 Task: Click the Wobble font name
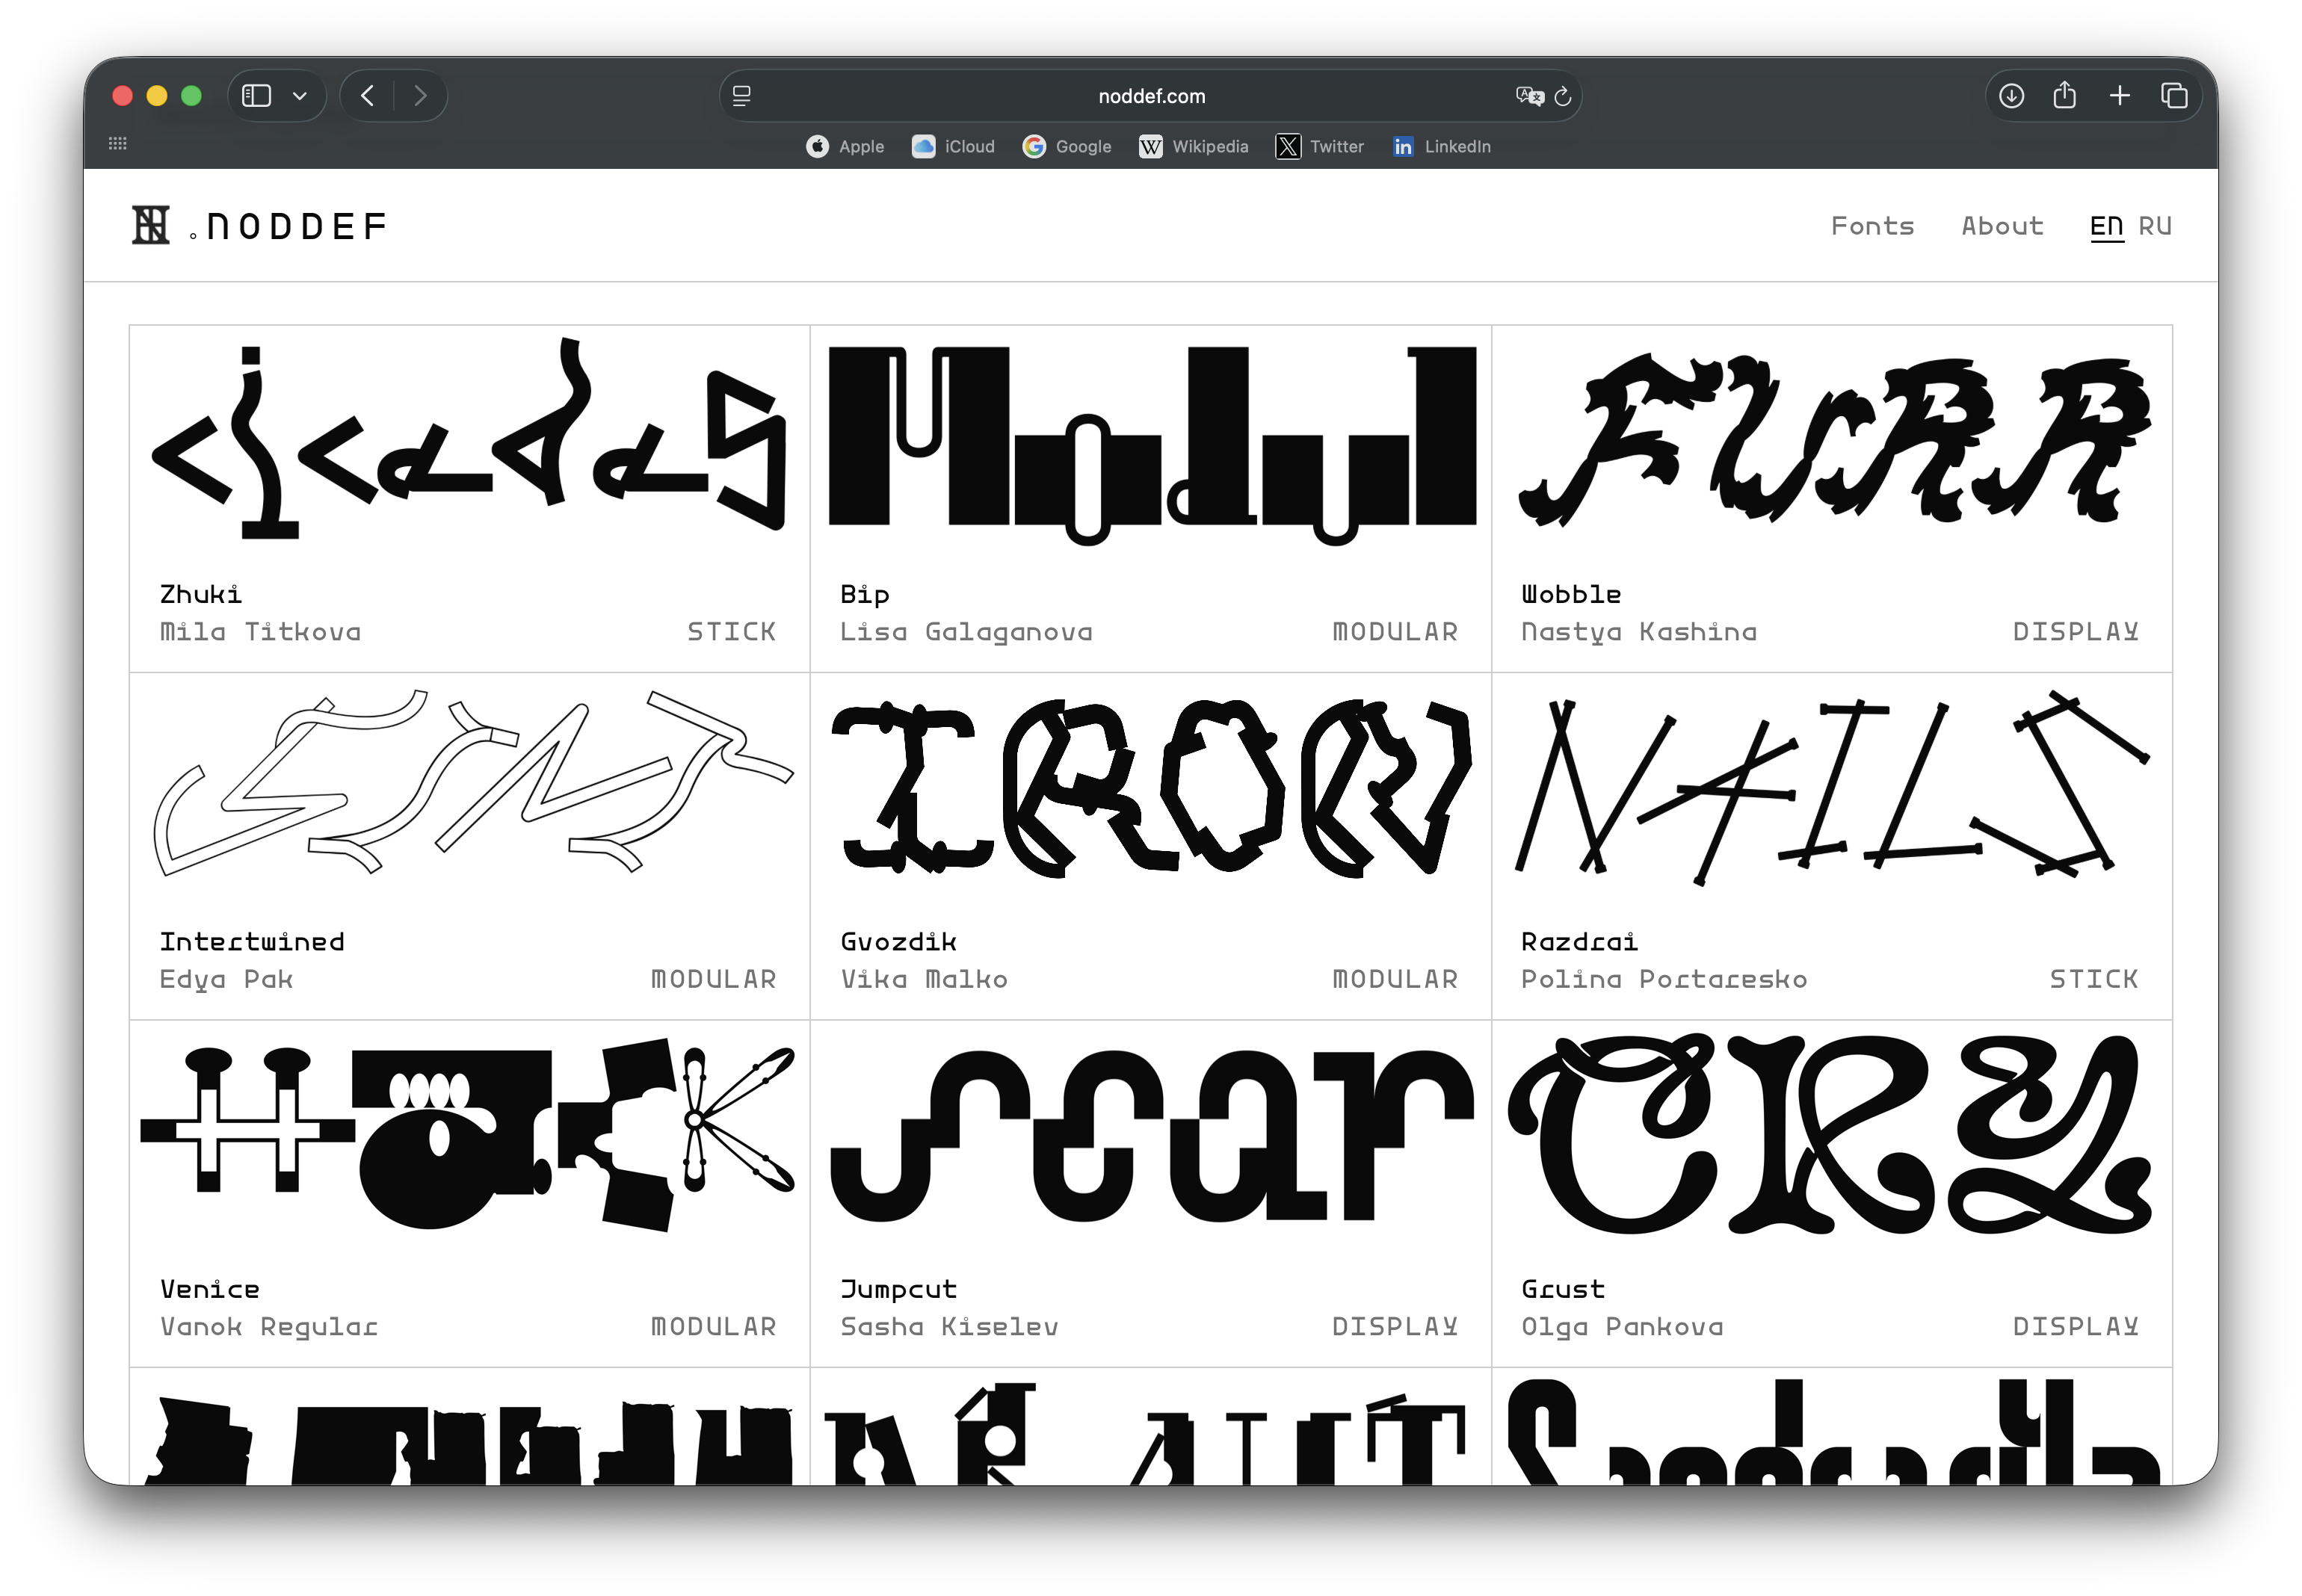[x=1571, y=594]
